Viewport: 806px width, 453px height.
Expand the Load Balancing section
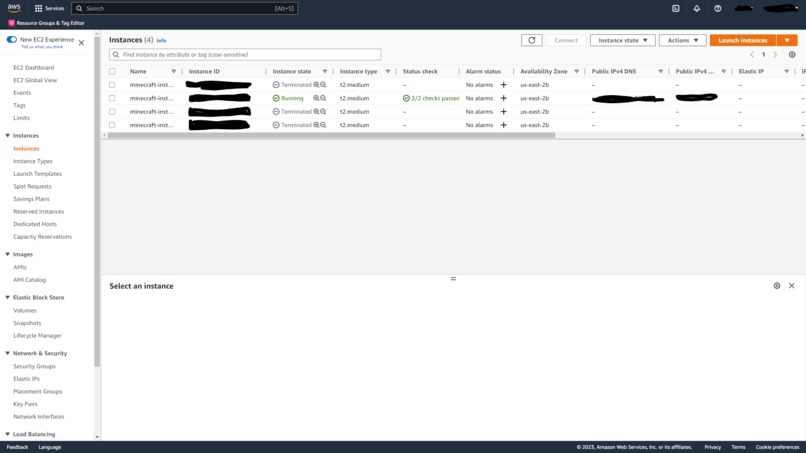(7, 434)
